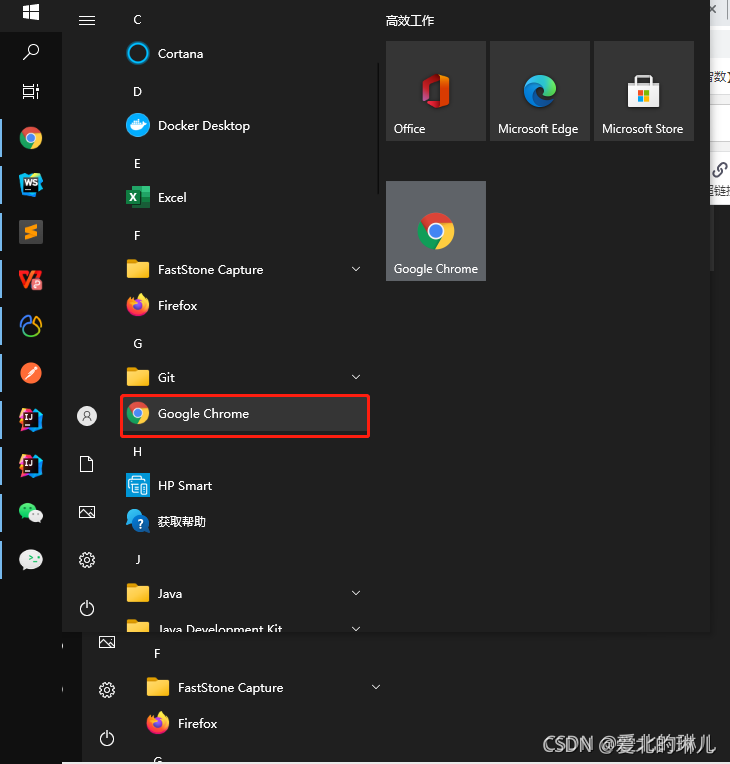Open Settings gear in Start menu side rail
730x764 pixels.
tap(87, 560)
